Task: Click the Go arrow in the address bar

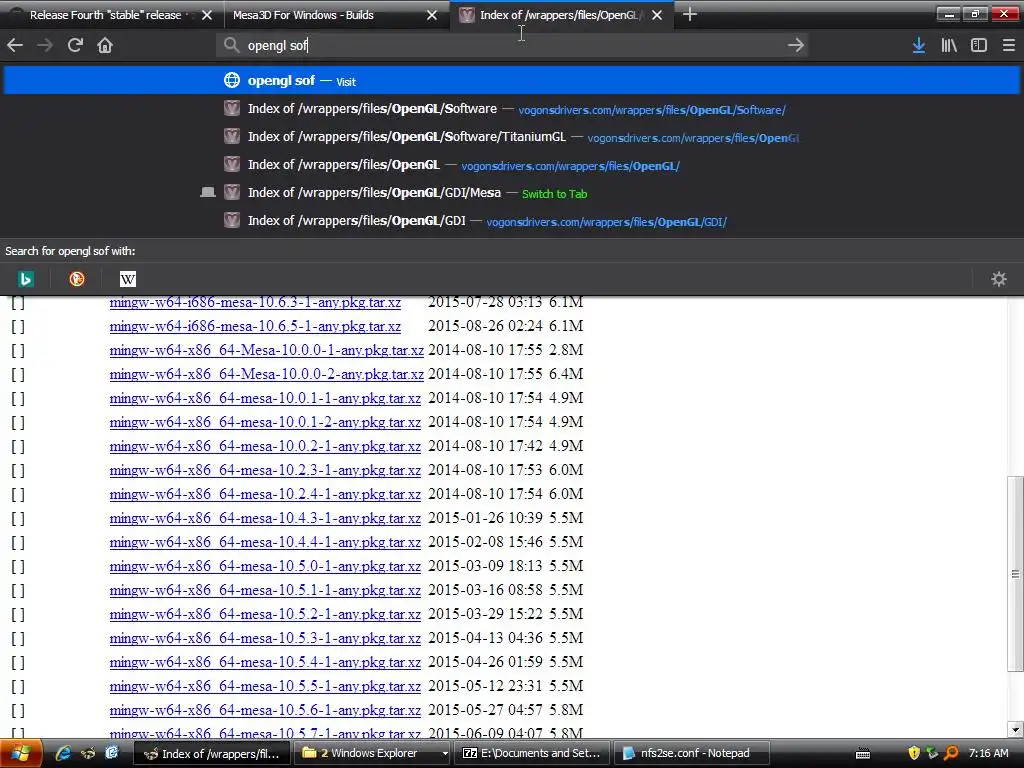Action: click(x=795, y=45)
